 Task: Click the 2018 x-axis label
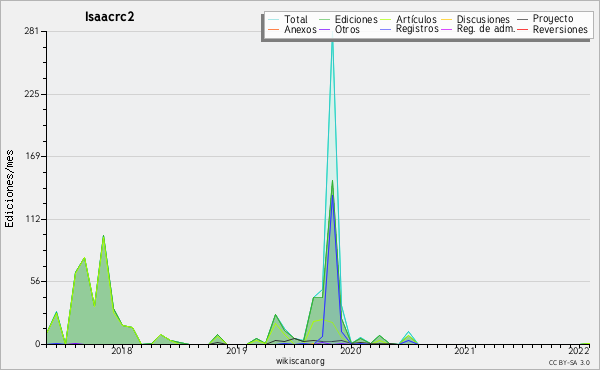click(122, 350)
